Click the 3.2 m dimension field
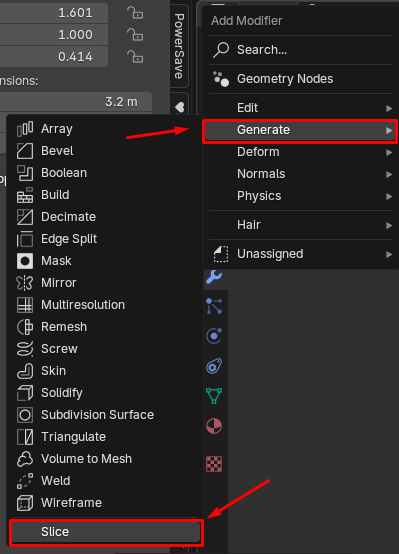Image resolution: width=399 pixels, height=554 pixels. pyautogui.click(x=76, y=102)
